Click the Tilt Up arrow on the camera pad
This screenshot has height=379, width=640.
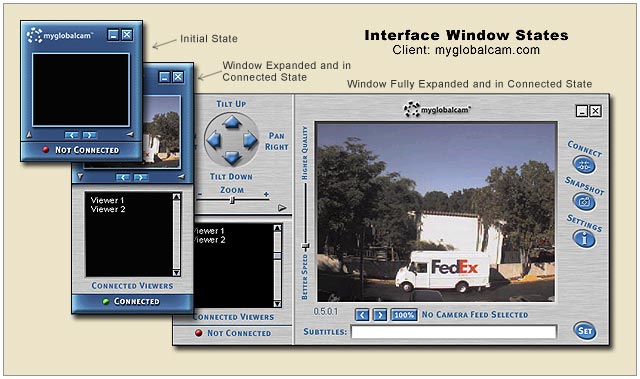coord(231,122)
